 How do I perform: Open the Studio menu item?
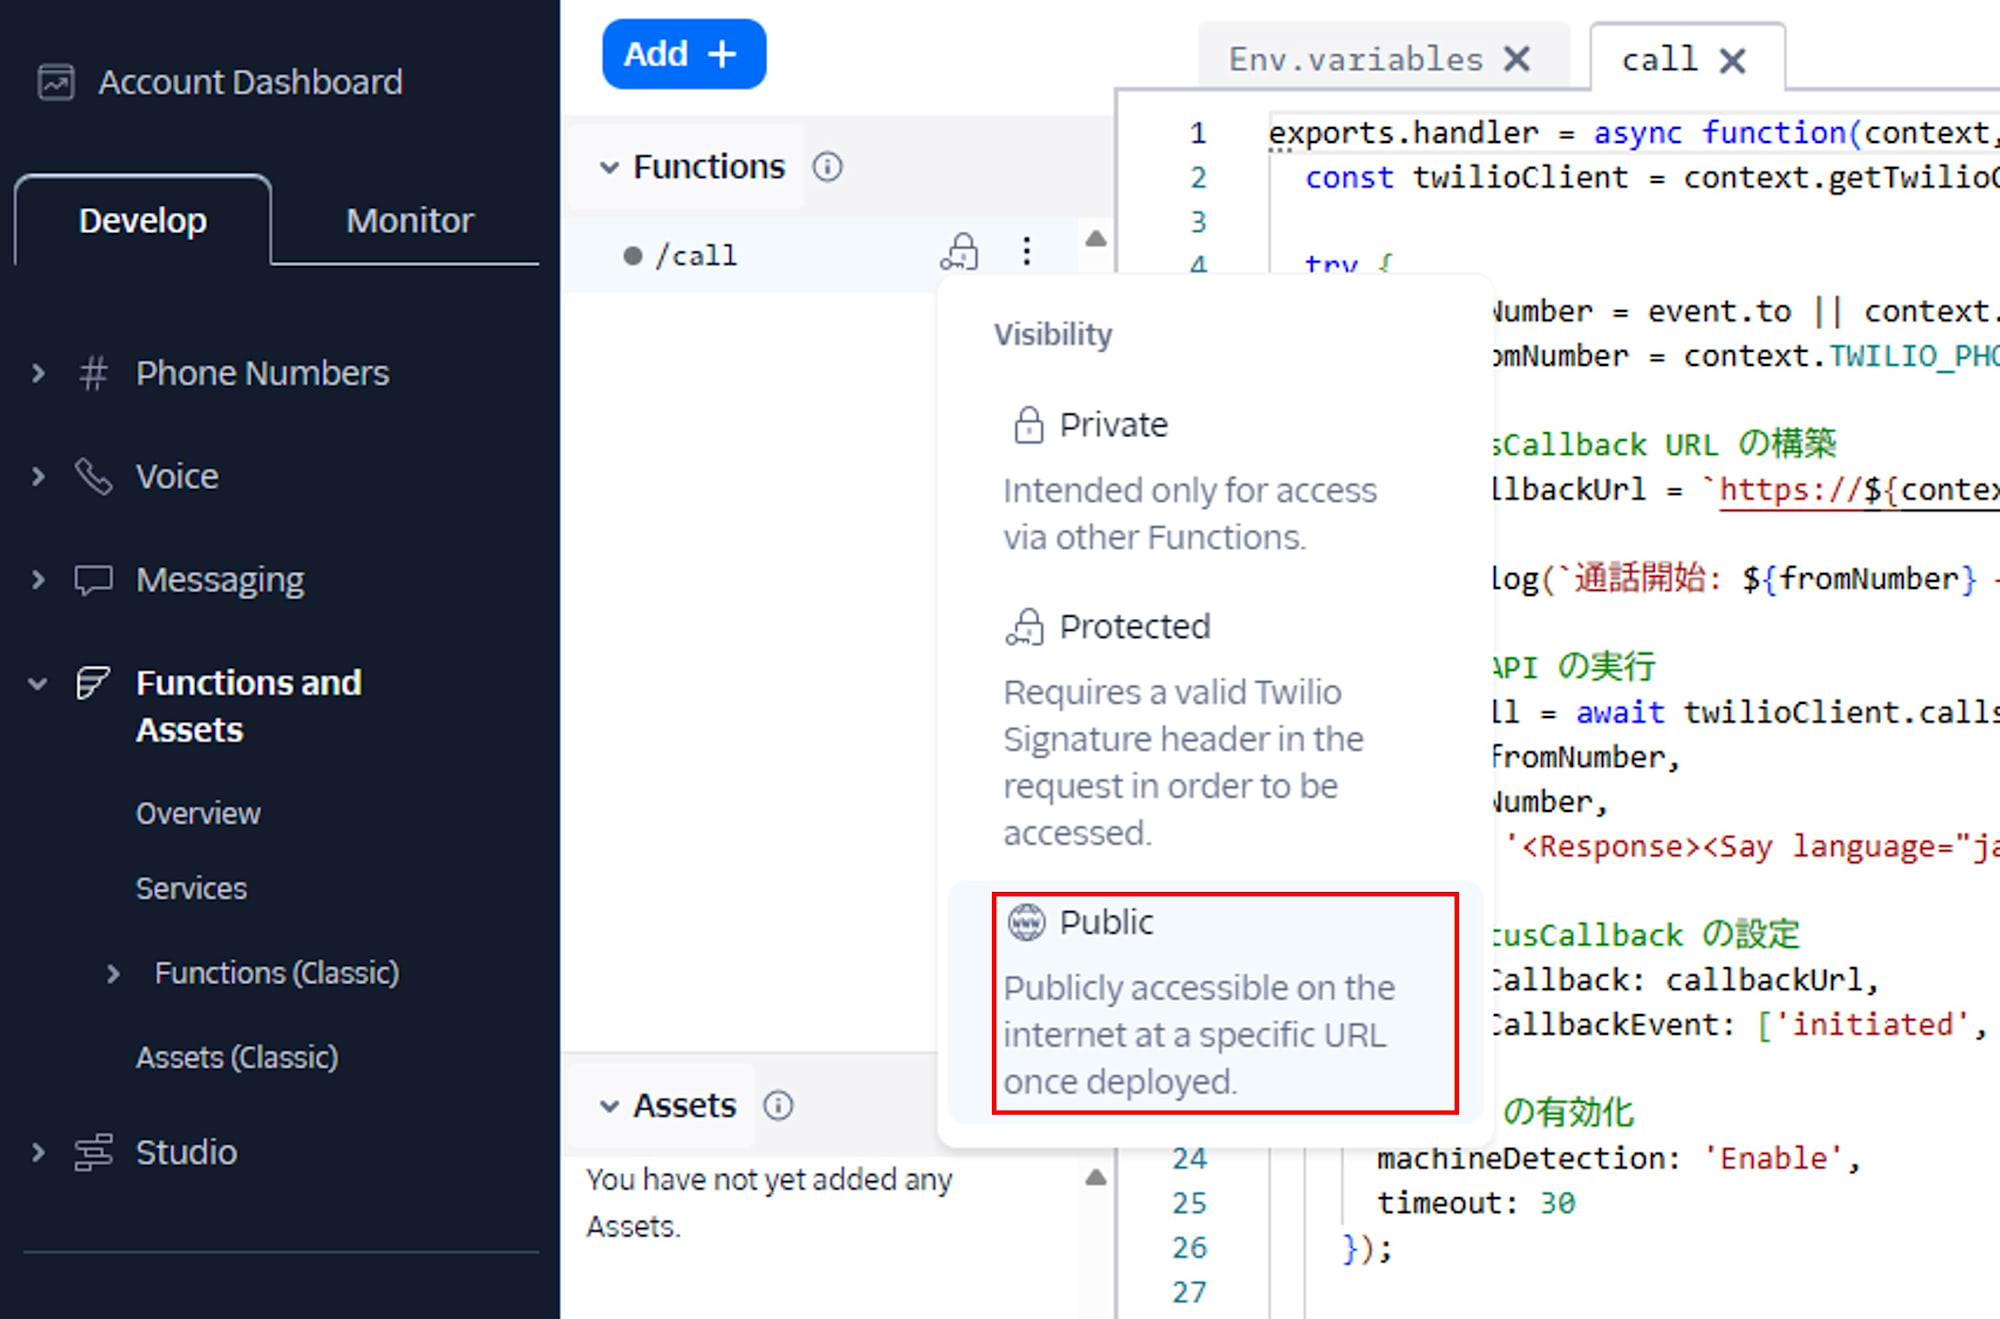(186, 1152)
